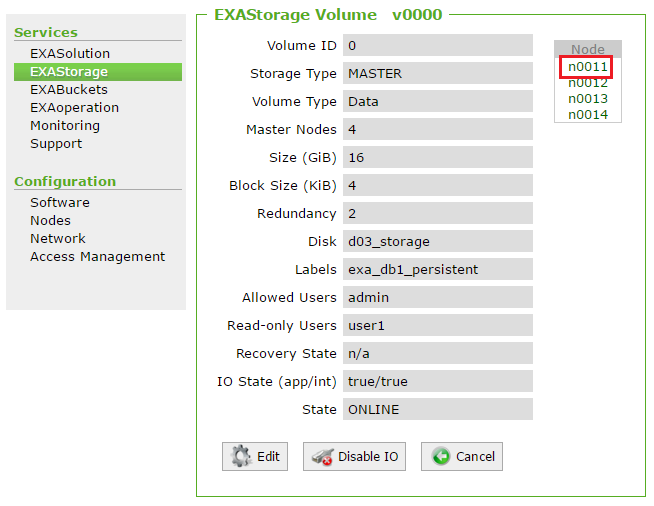Click the "Allowed Users" label
This screenshot has width=654, height=506.
coord(289,297)
